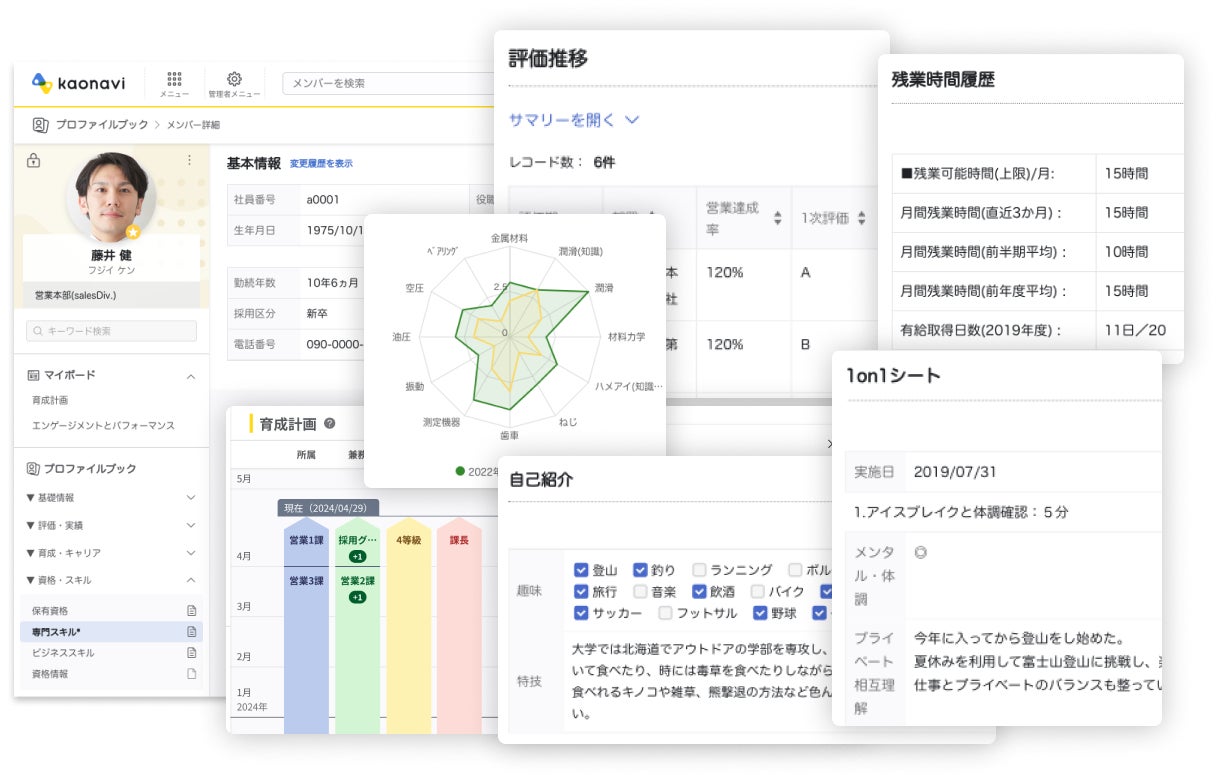Click the document icon beside 専門スキル
Screen dimensions: 1216x778
pyautogui.click(x=191, y=632)
